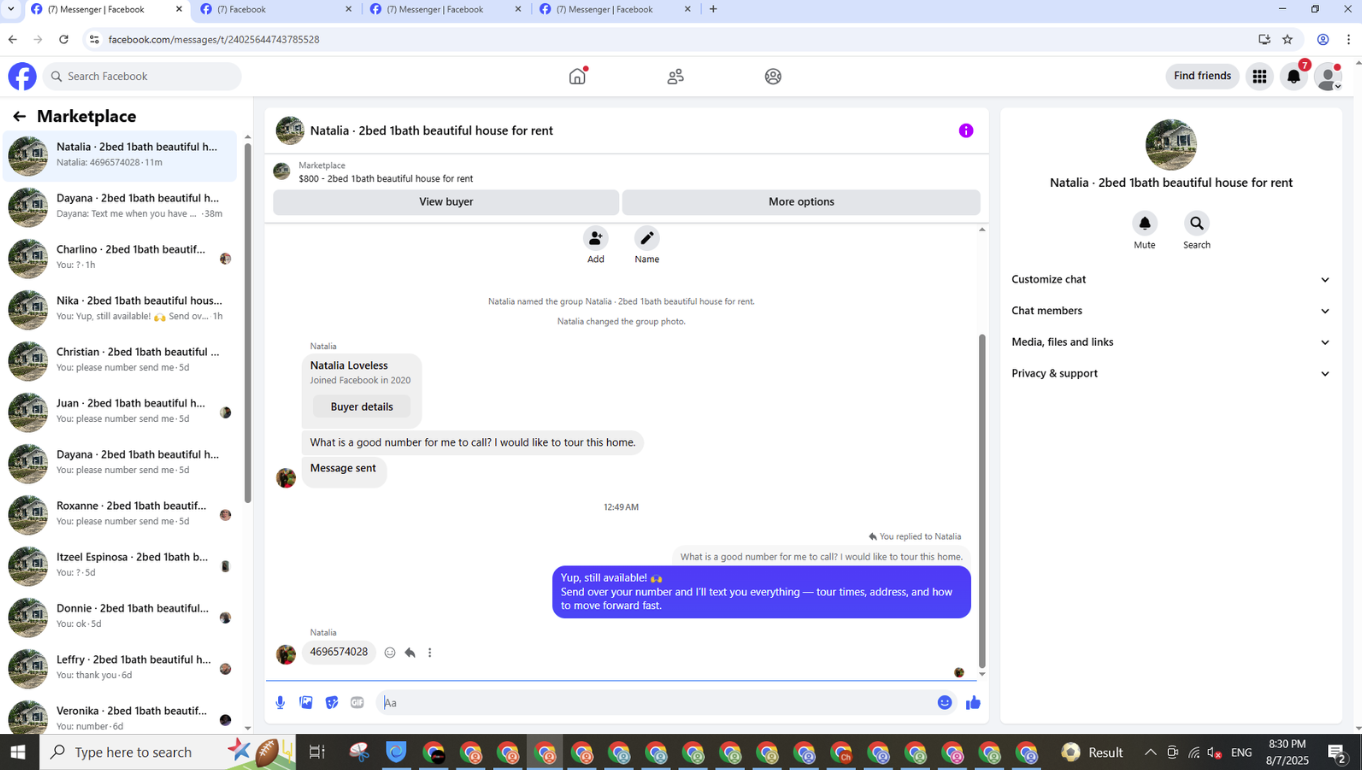Switch to third Messenger browser tab

pyautogui.click(x=446, y=9)
